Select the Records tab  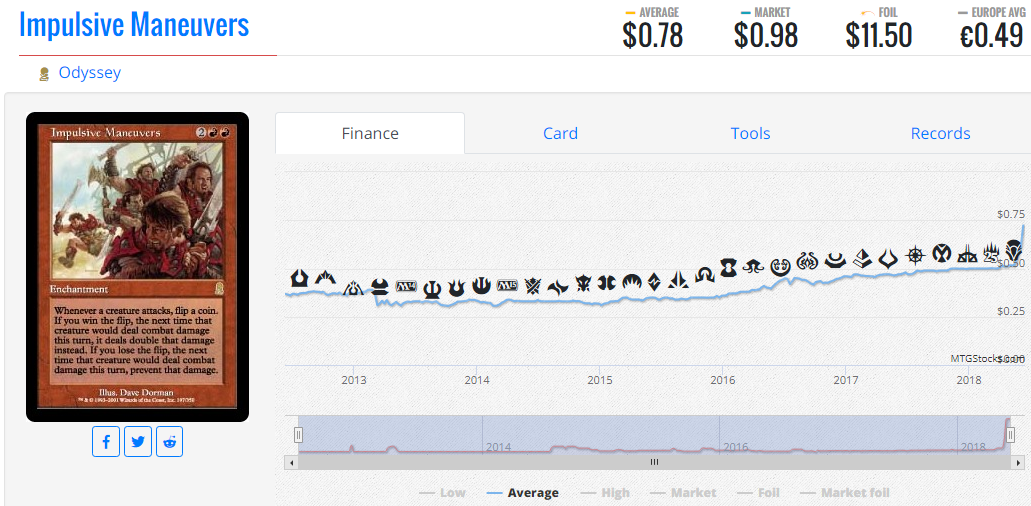tap(940, 133)
